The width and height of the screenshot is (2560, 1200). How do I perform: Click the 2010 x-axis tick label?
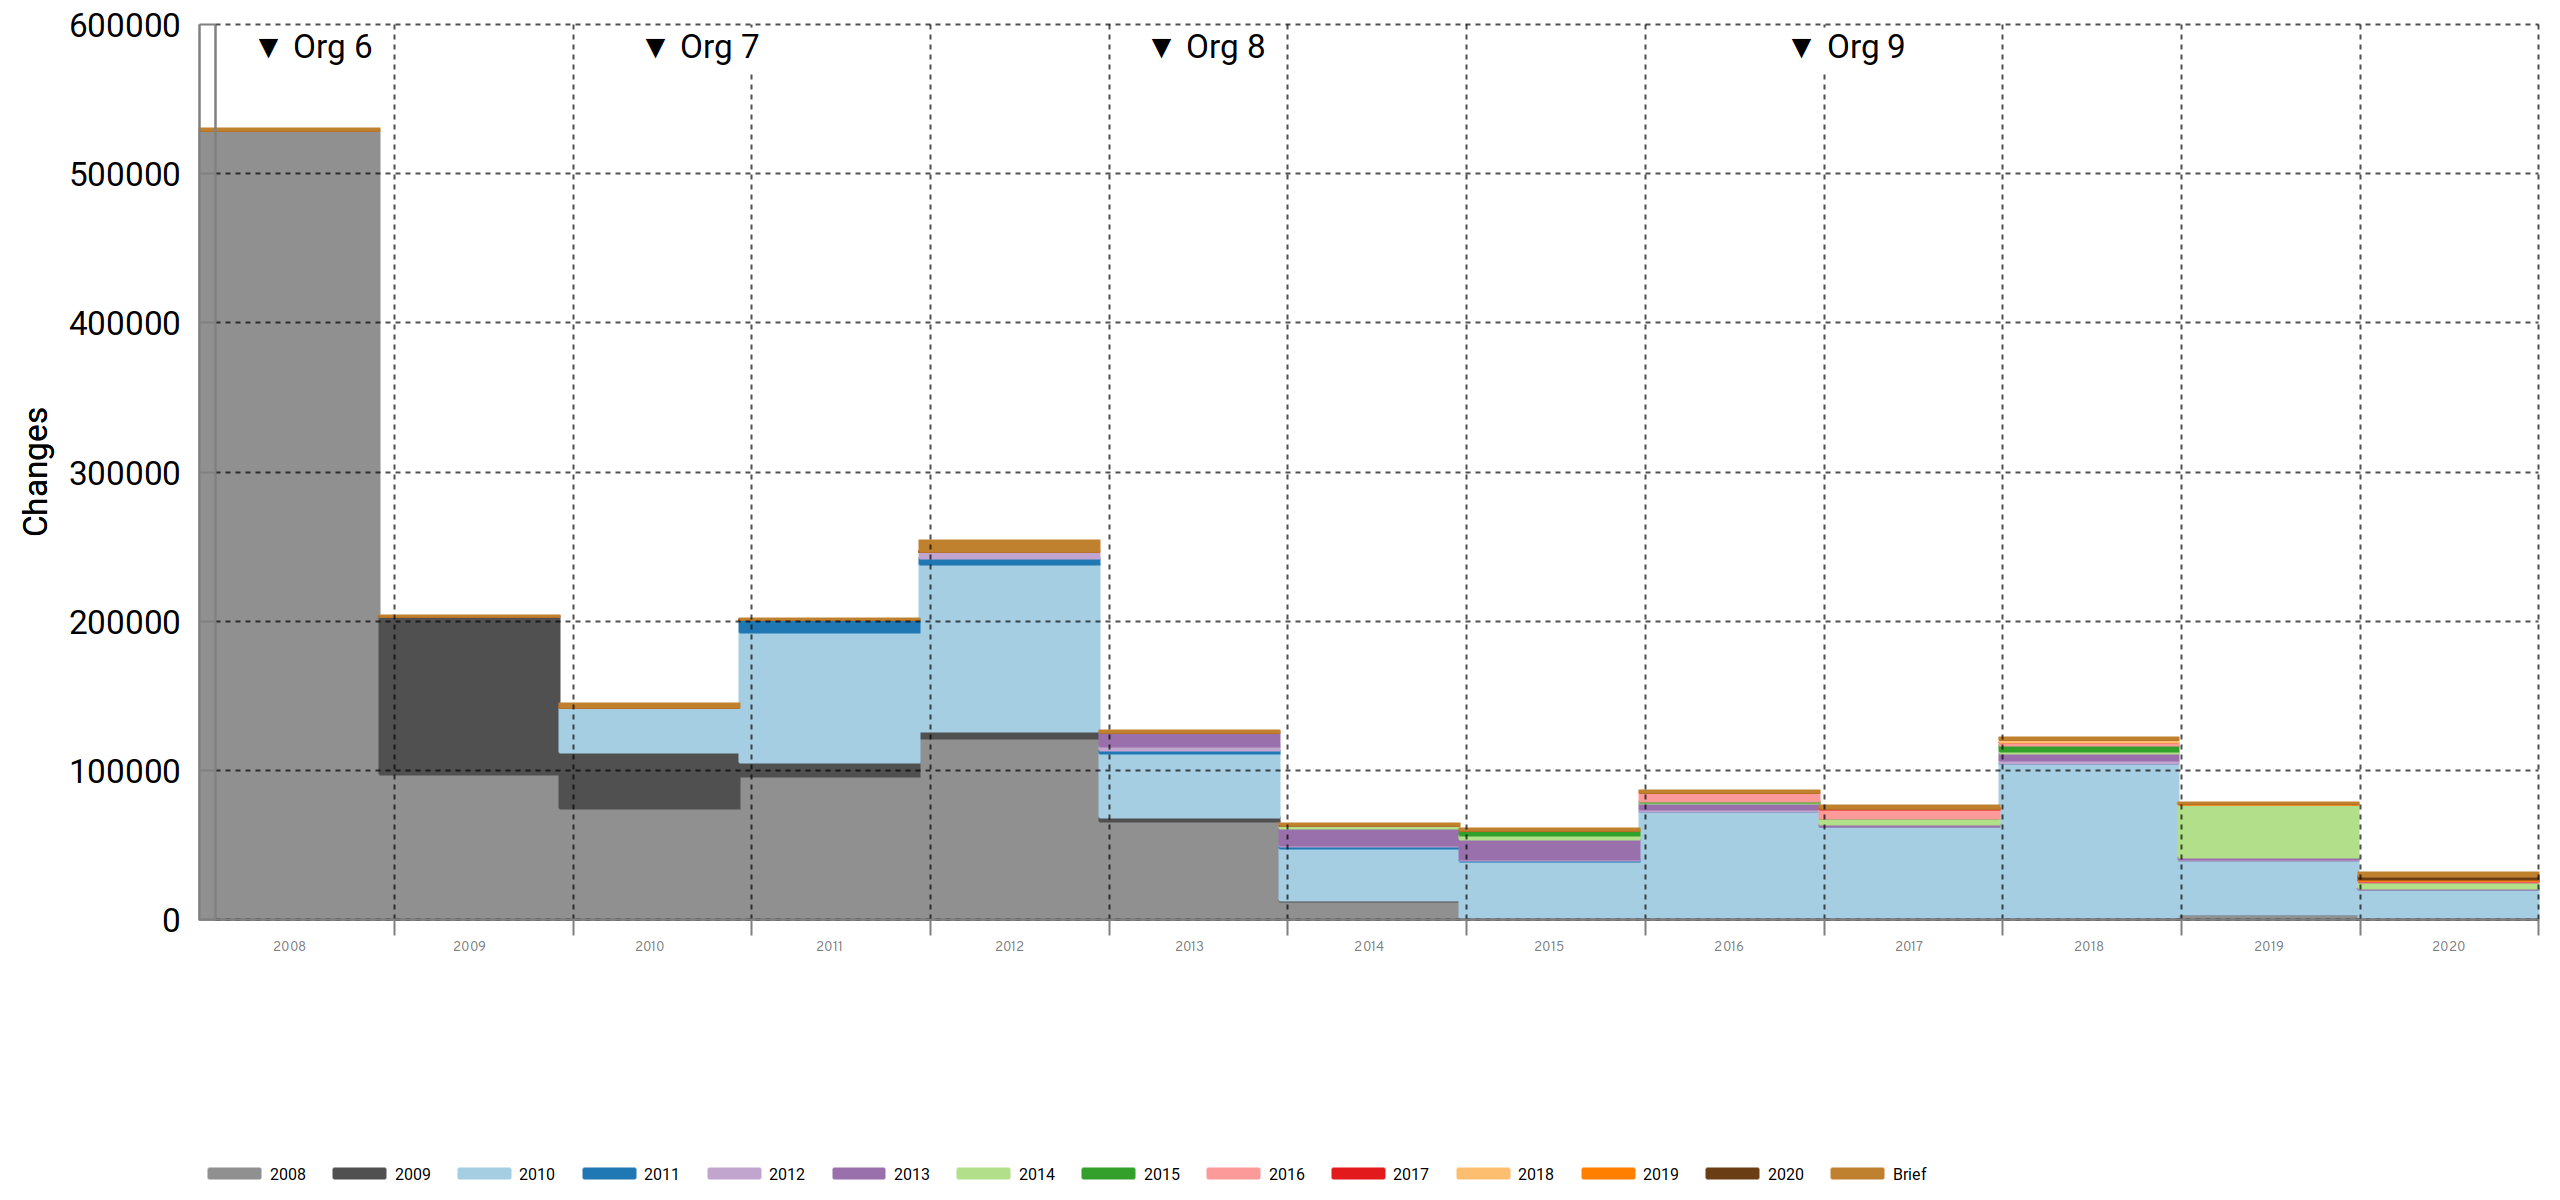pyautogui.click(x=649, y=946)
